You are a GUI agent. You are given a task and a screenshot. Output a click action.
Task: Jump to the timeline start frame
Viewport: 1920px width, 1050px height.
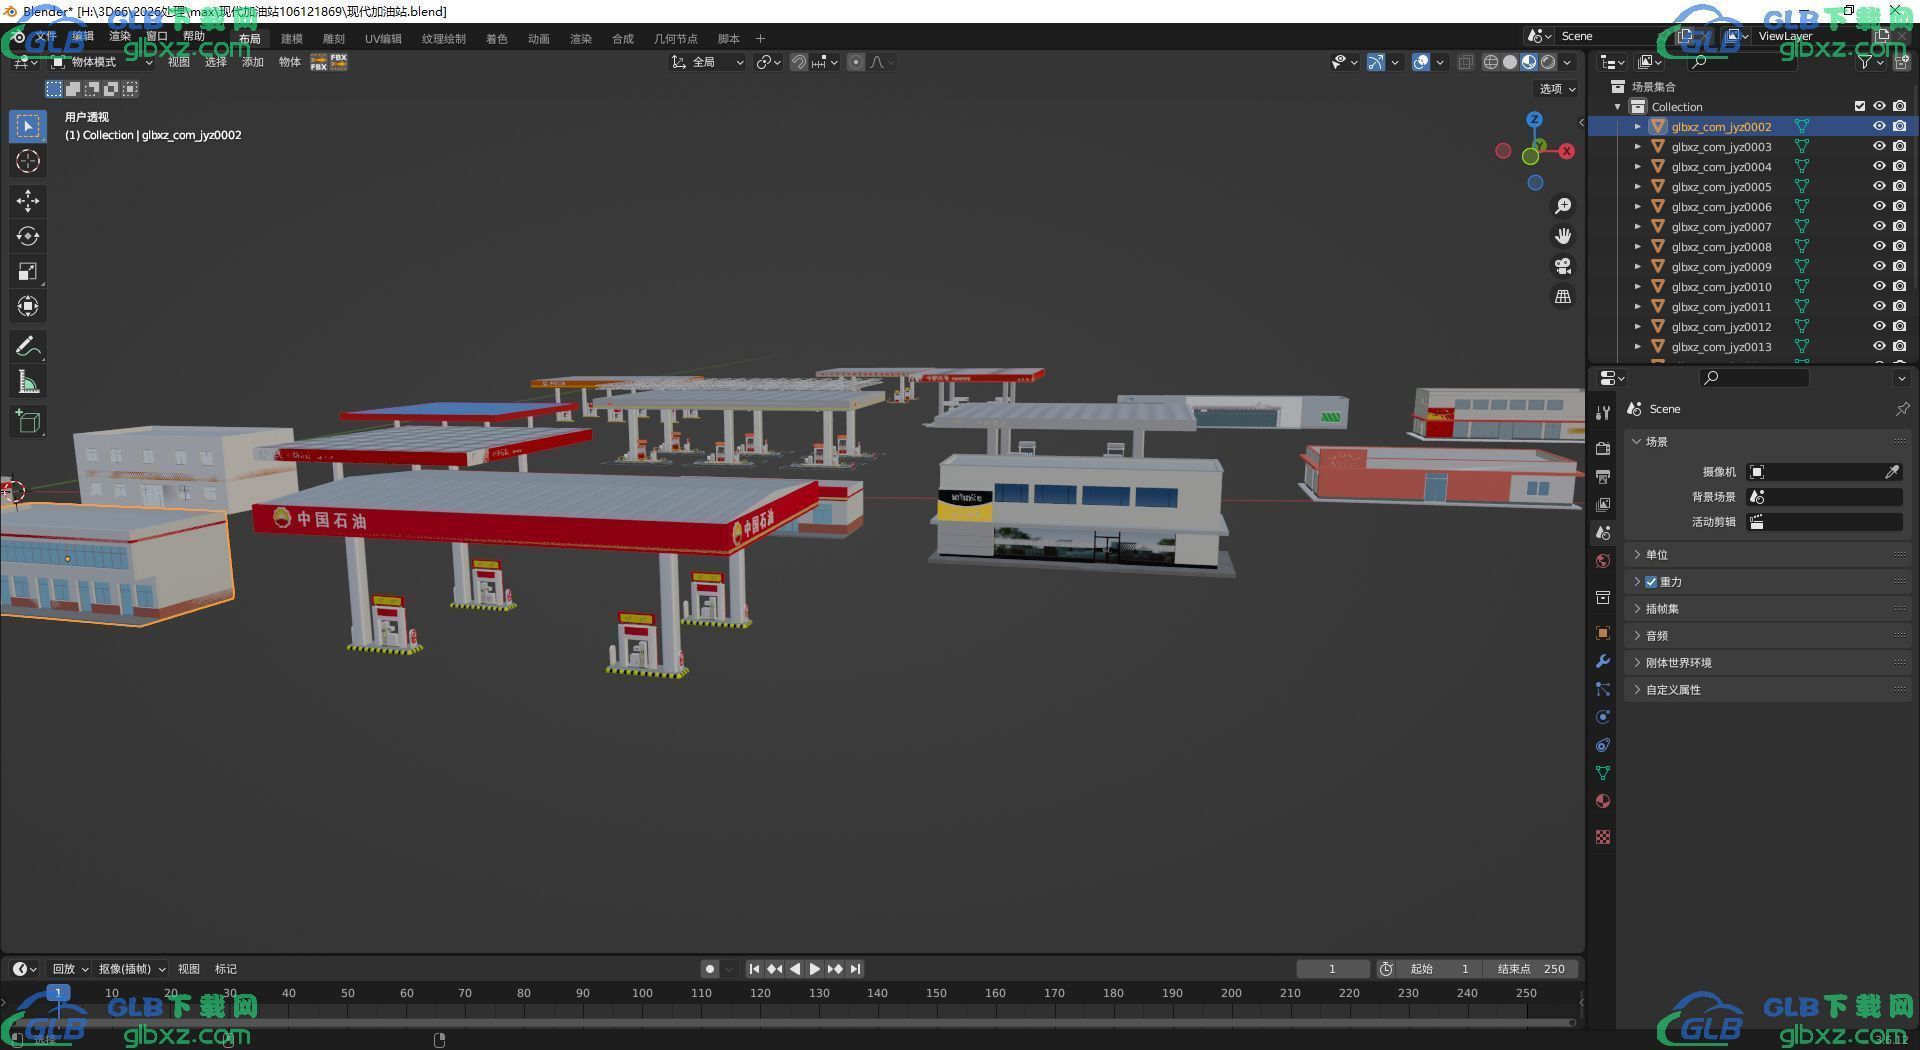tap(754, 969)
